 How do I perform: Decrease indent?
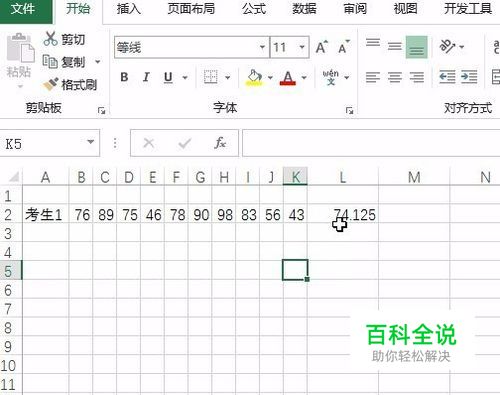click(447, 77)
